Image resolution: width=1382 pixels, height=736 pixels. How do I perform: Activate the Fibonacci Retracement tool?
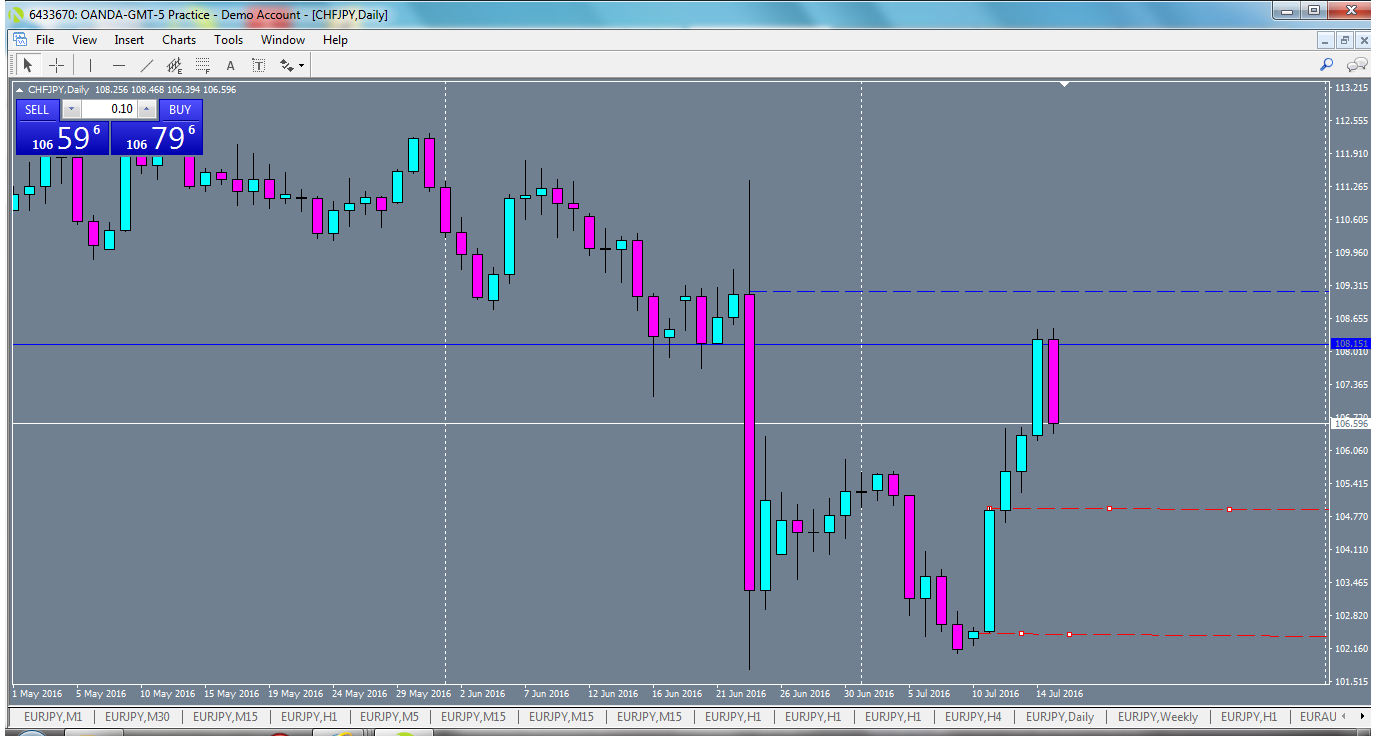(203, 64)
